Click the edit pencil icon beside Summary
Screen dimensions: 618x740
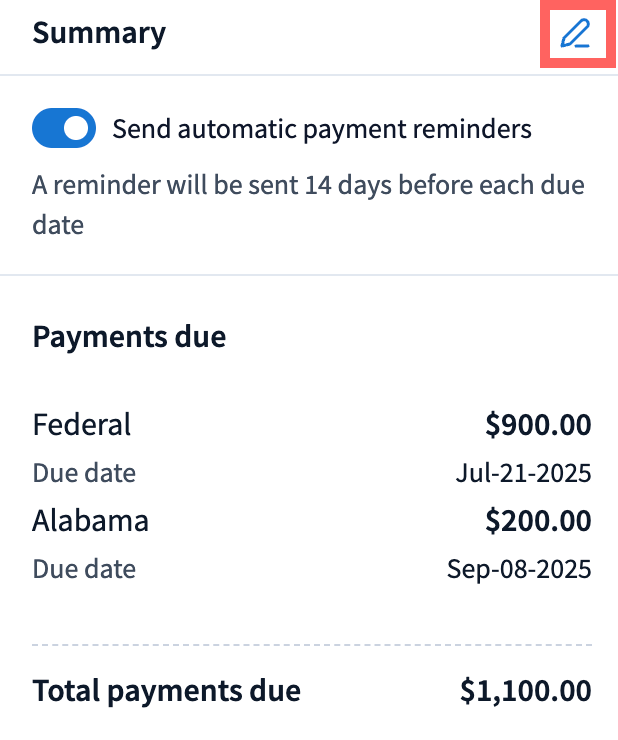tap(575, 34)
